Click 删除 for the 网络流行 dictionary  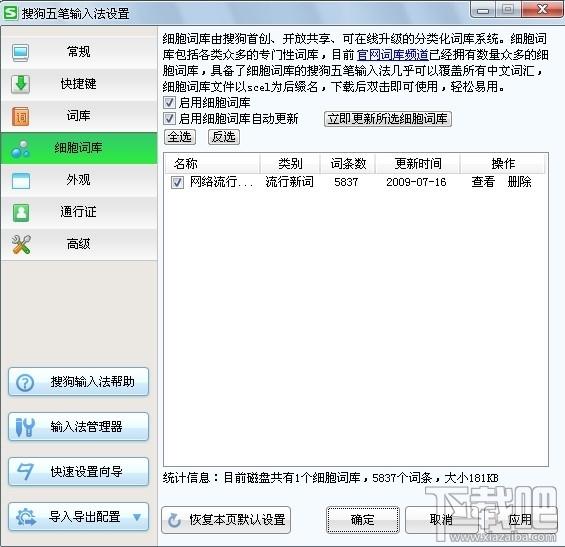(x=519, y=182)
